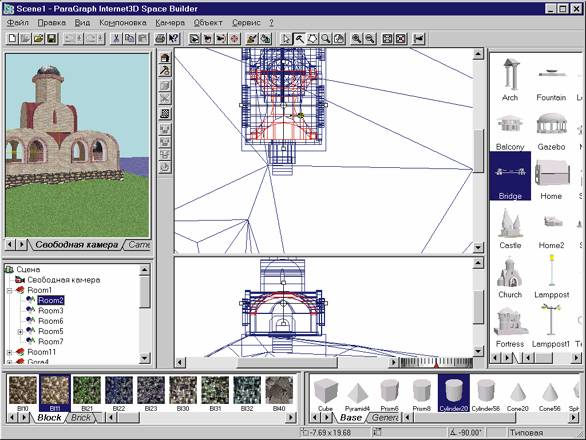Pick the Bl21 green texture swatch
This screenshot has width=586, height=440.
[87, 394]
